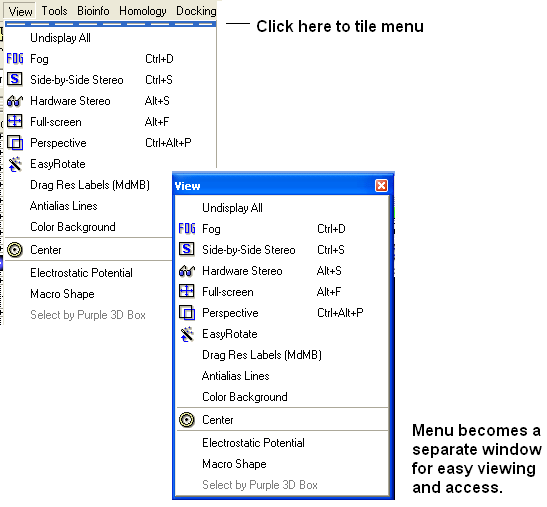The image size is (547, 507).
Task: Open the Bioinfo menu
Action: click(93, 11)
